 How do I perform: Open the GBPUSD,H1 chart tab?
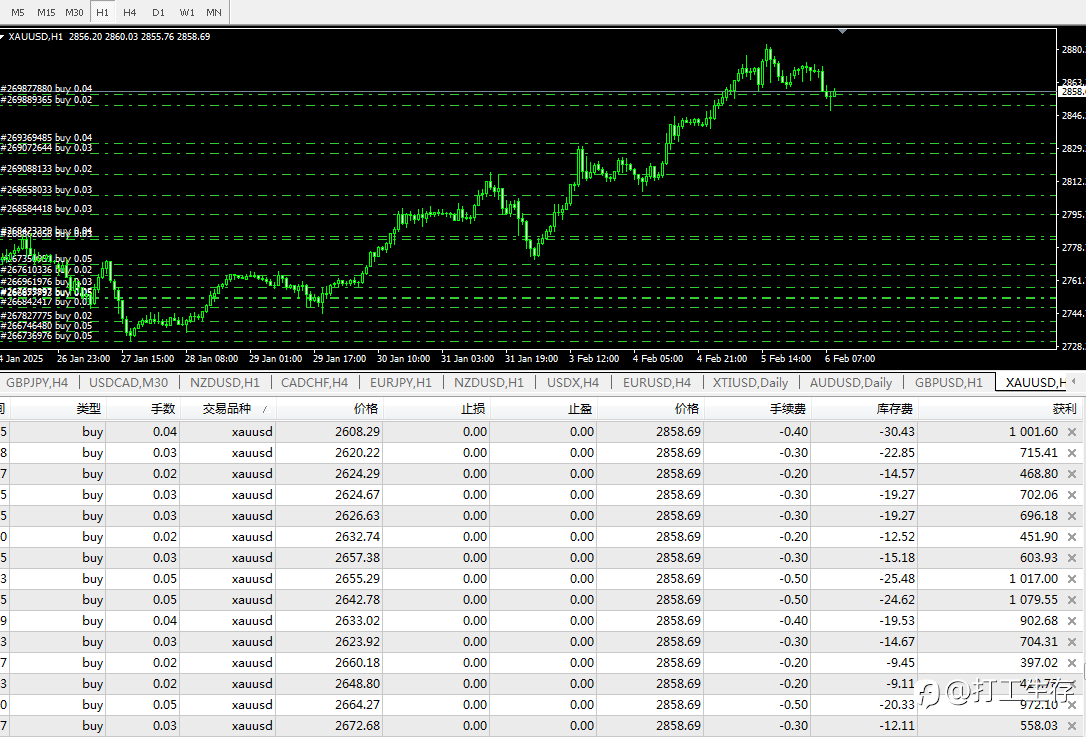coord(948,382)
